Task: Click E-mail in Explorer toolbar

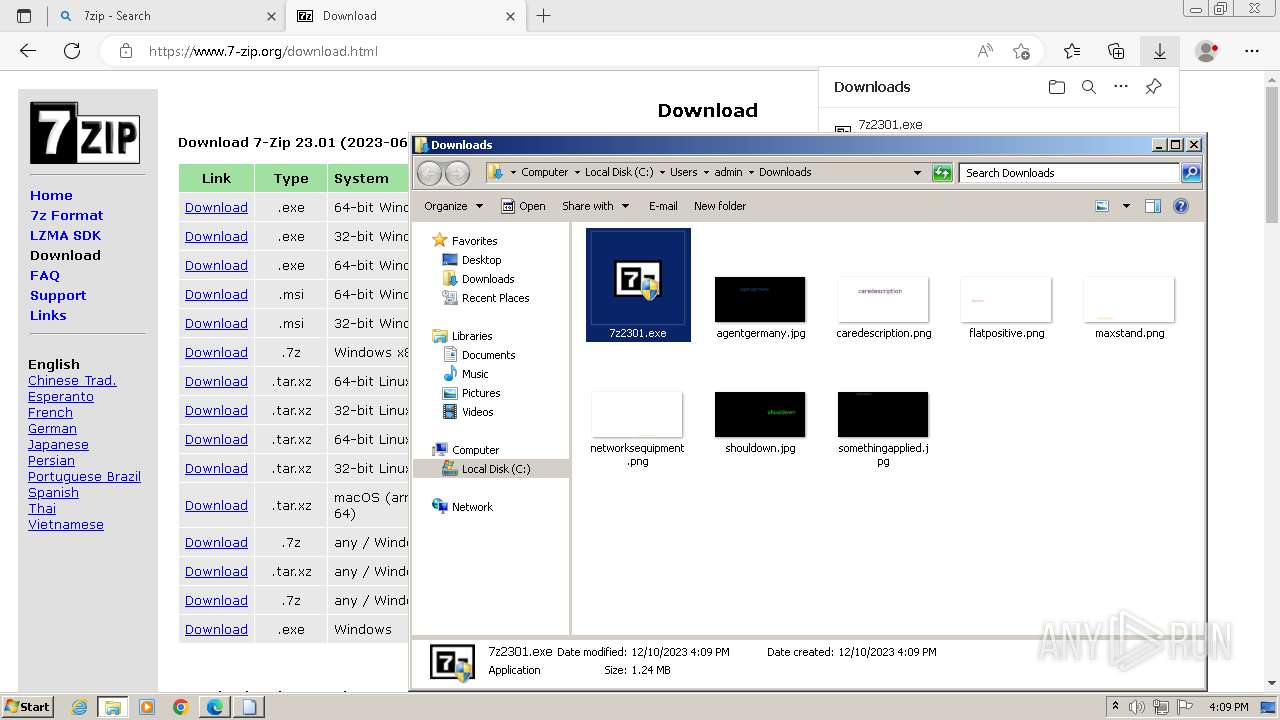Action: click(x=663, y=206)
